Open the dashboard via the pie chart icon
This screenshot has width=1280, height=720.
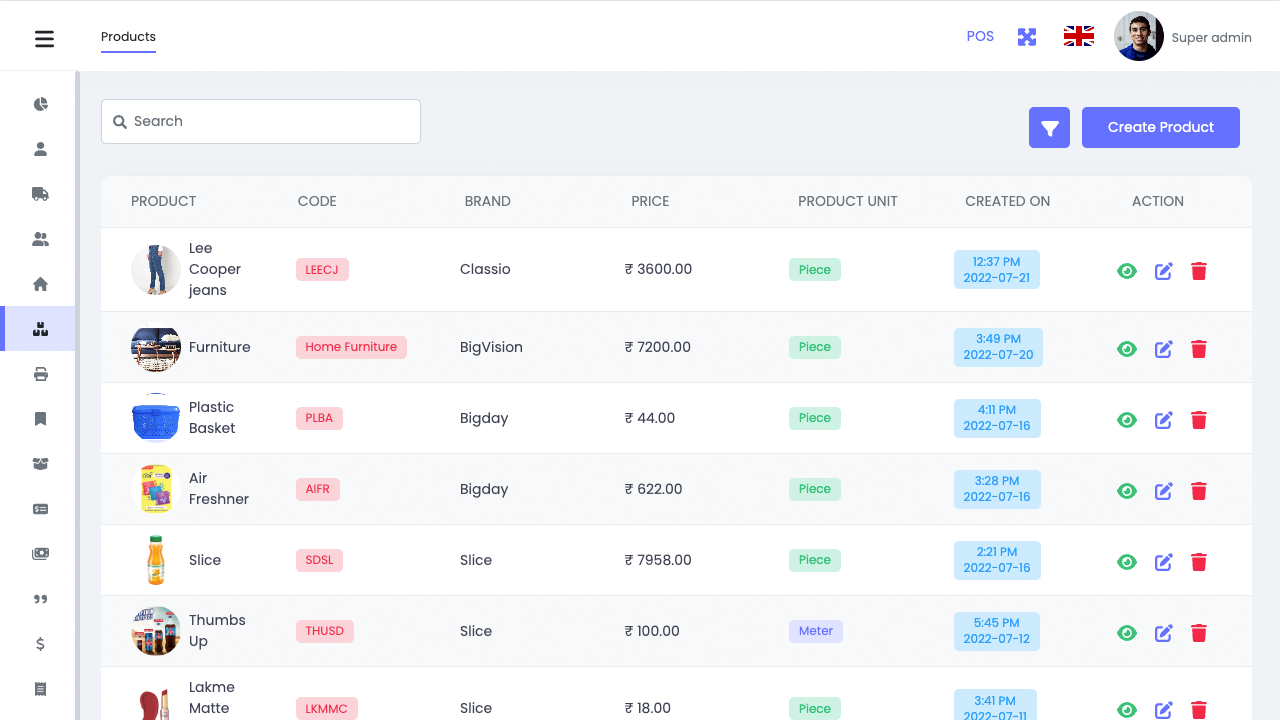(40, 103)
